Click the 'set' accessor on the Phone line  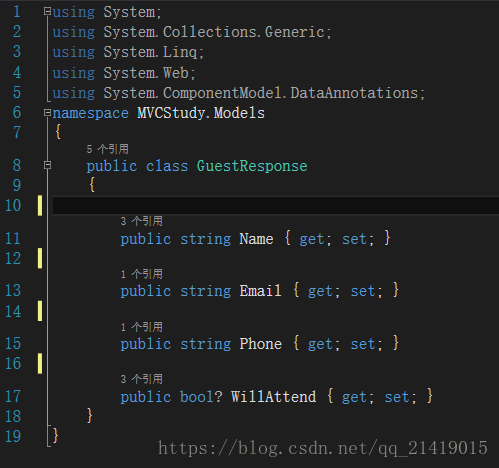pos(363,344)
